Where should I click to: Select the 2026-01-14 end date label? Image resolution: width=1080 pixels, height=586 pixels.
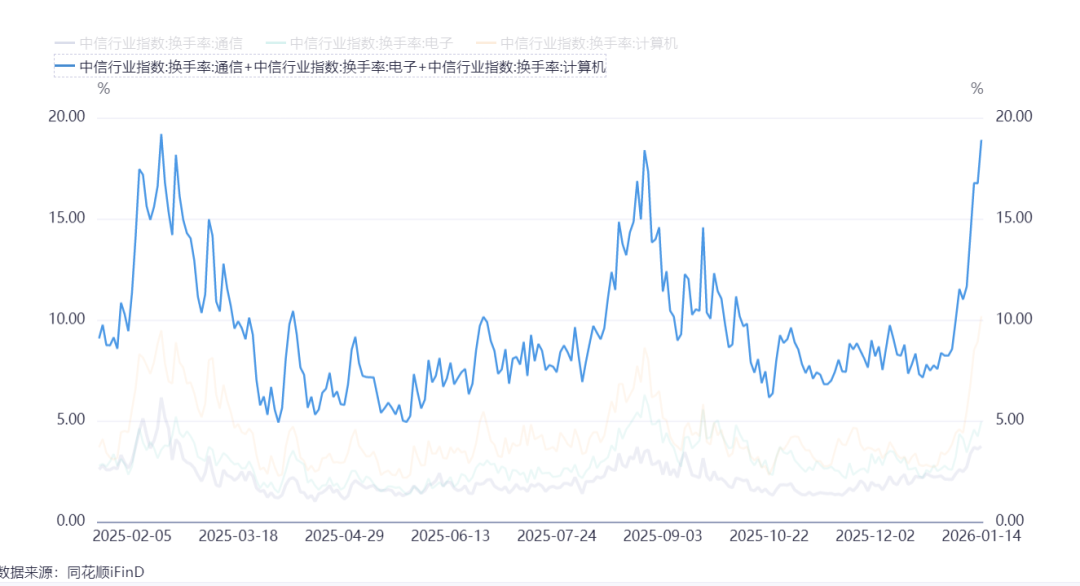982,536
